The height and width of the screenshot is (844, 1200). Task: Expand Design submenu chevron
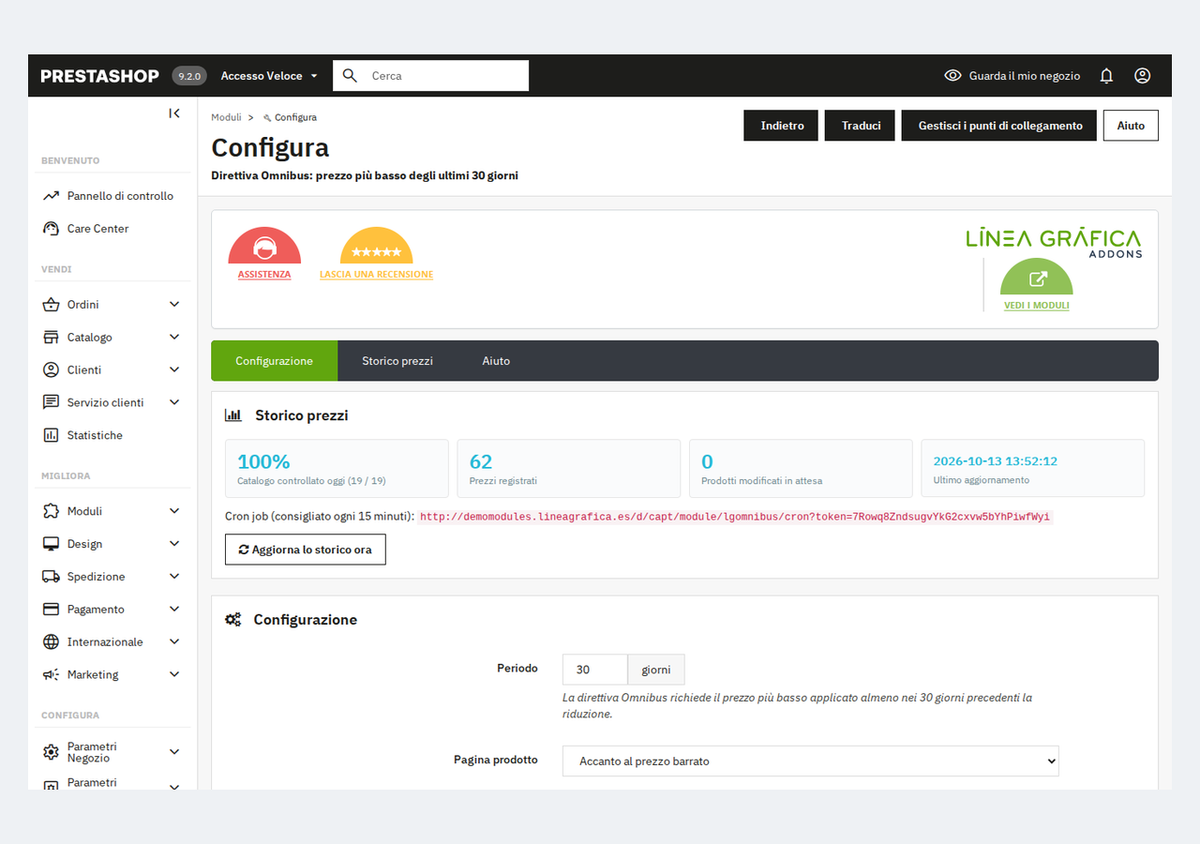coord(174,544)
